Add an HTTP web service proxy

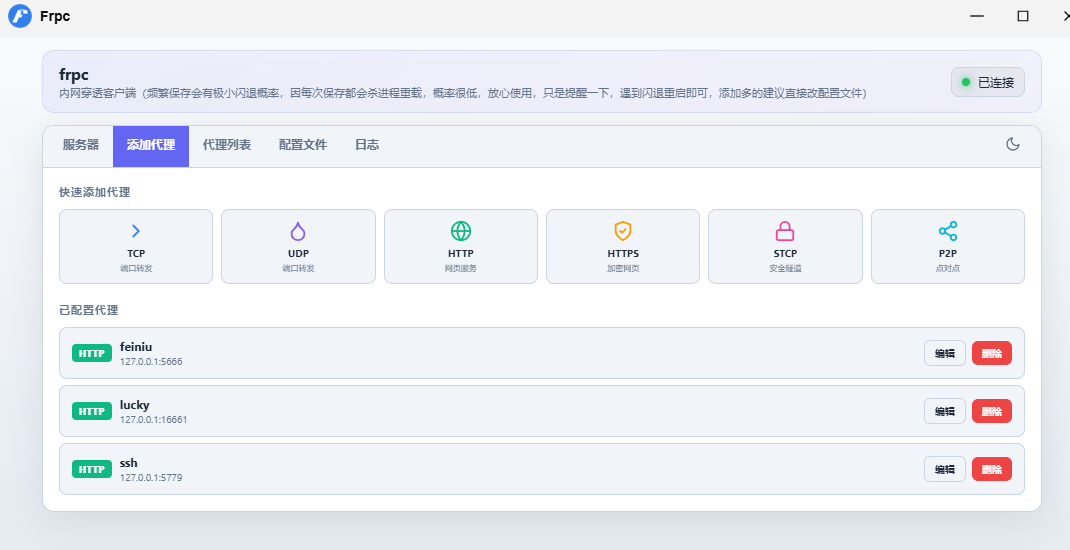[461, 246]
